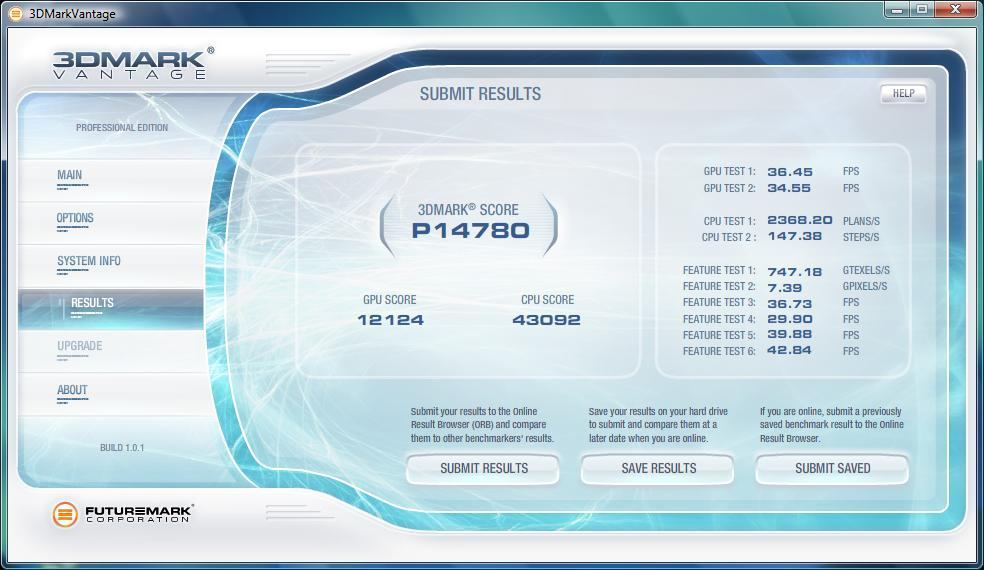Click the Online Result Browser description text
This screenshot has width=984, height=570.
click(482, 425)
